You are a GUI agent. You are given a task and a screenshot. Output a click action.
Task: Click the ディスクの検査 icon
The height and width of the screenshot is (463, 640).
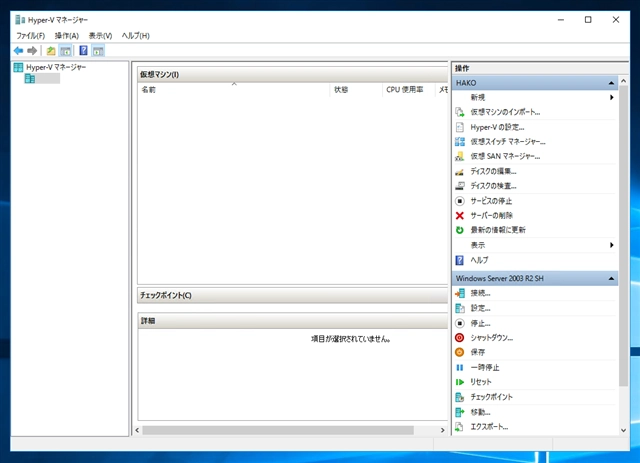coord(460,186)
